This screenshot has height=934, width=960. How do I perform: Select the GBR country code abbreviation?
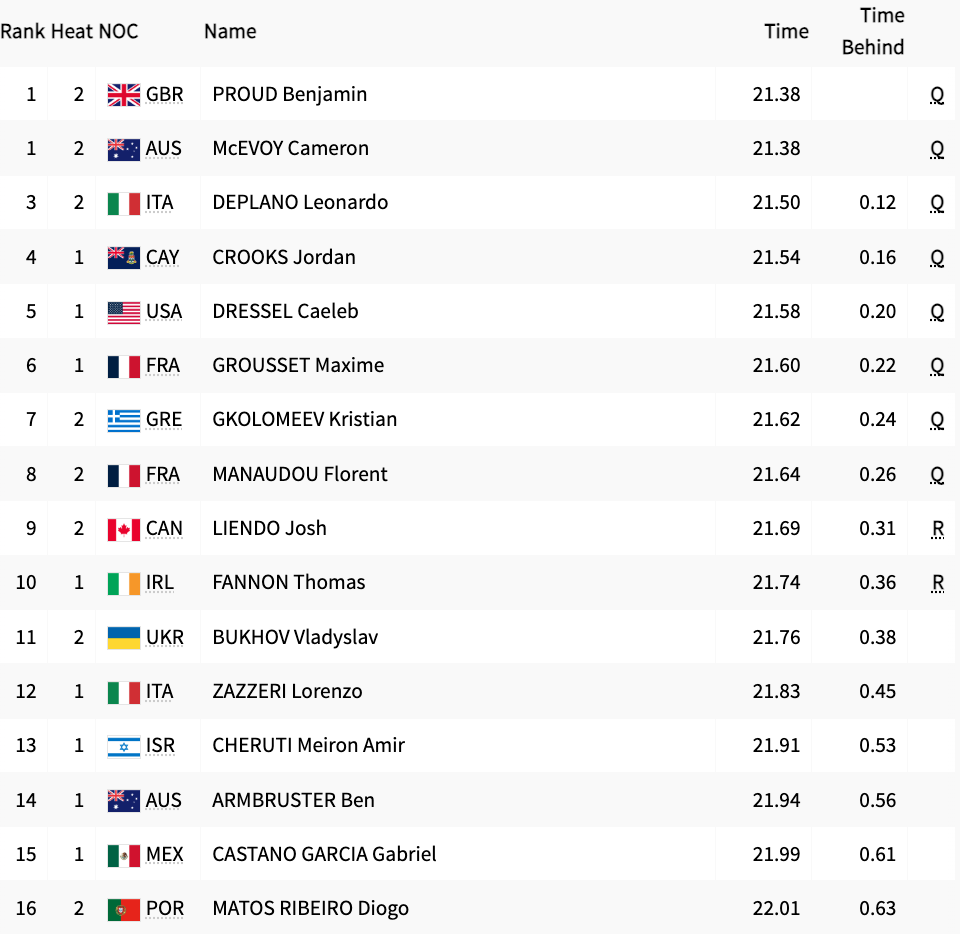tap(165, 95)
